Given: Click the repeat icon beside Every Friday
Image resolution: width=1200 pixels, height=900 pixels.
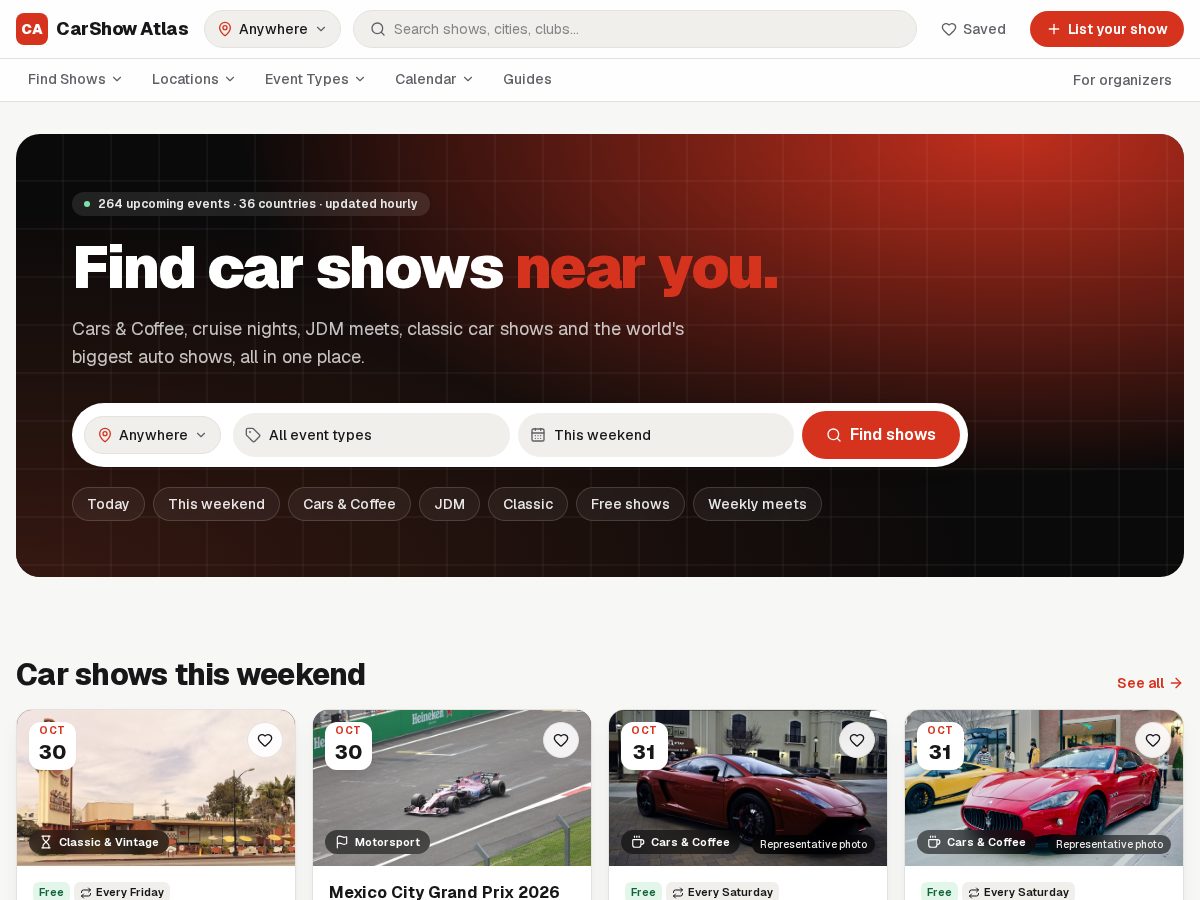Looking at the screenshot, I should [86, 892].
